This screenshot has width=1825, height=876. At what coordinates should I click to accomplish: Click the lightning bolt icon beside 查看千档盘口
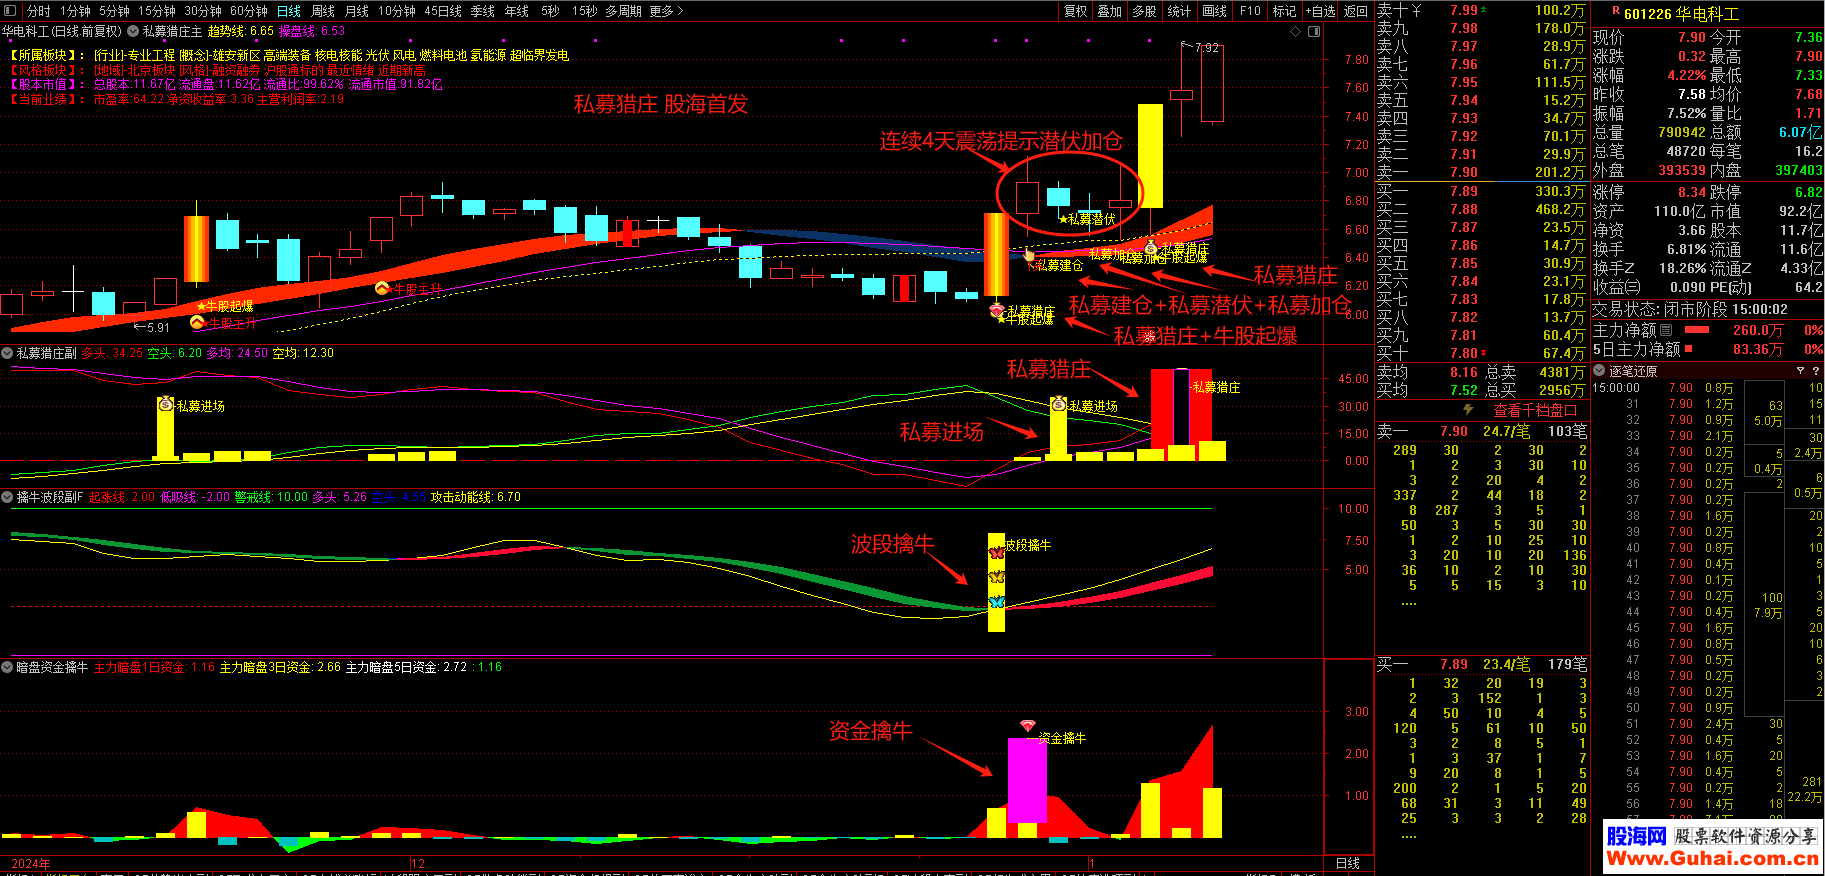coord(1468,410)
